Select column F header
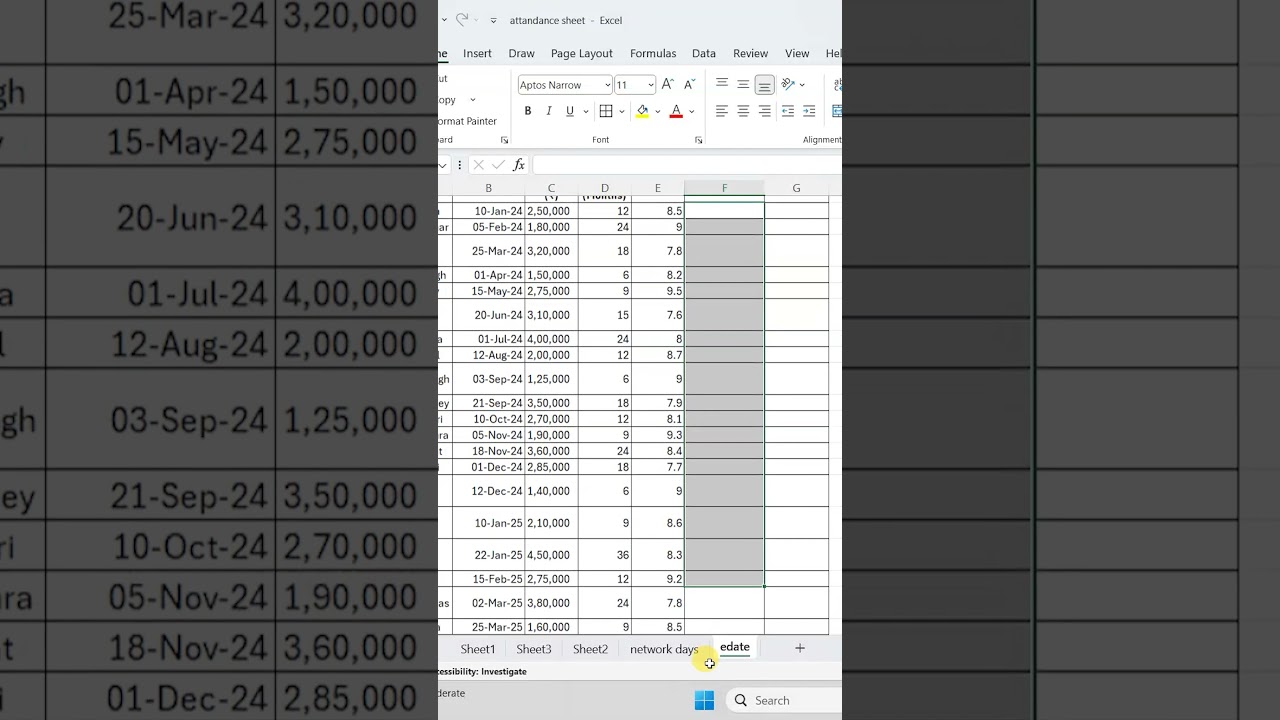 724,188
